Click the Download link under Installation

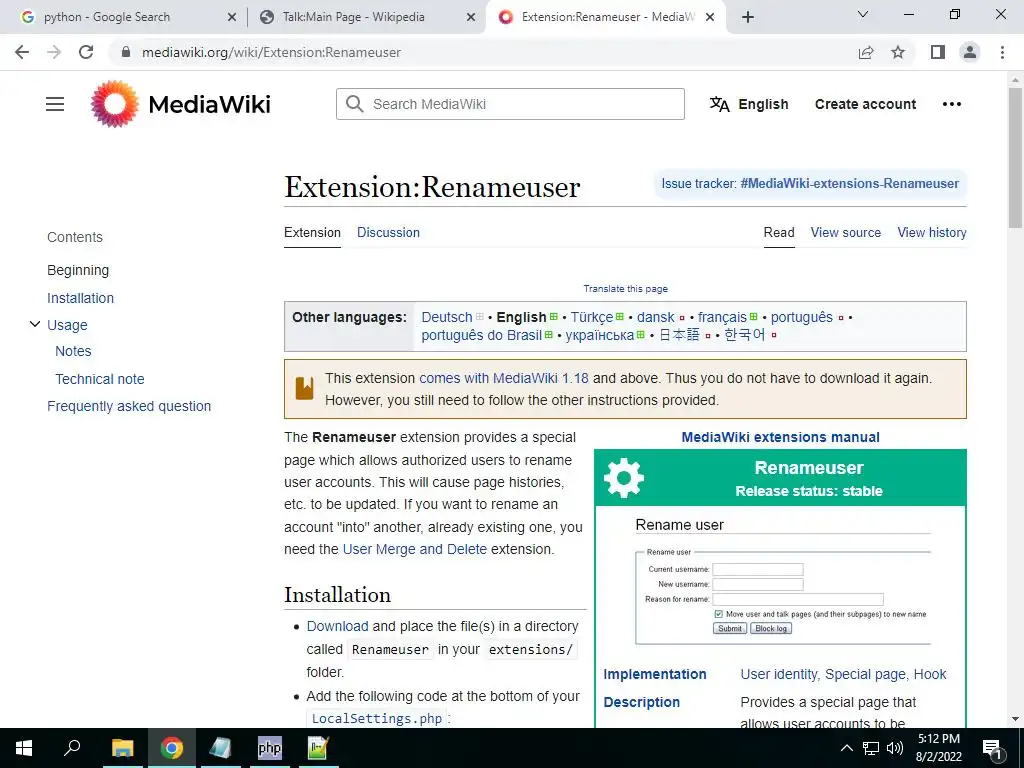337,626
